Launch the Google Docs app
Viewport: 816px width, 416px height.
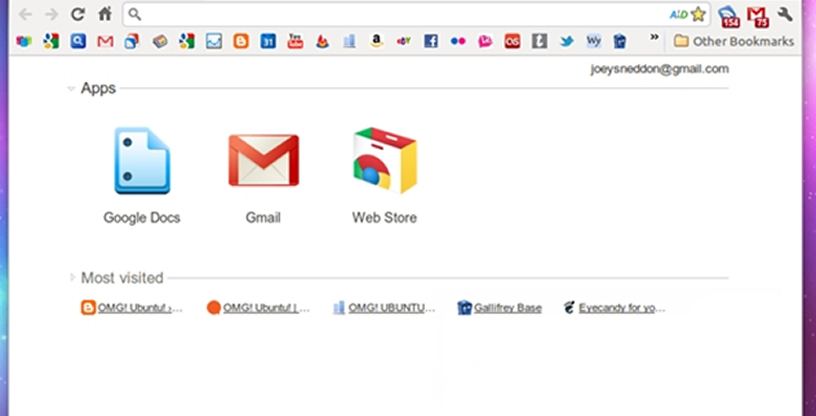[x=142, y=175]
